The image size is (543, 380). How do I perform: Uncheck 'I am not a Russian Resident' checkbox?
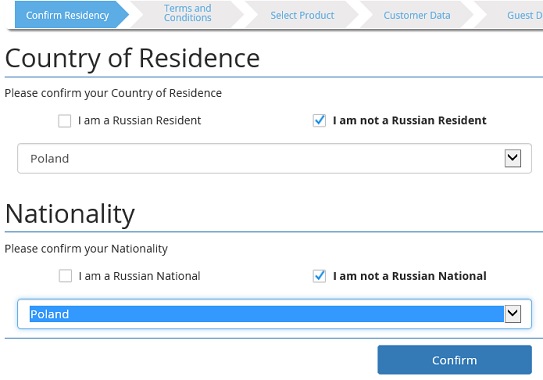319,121
